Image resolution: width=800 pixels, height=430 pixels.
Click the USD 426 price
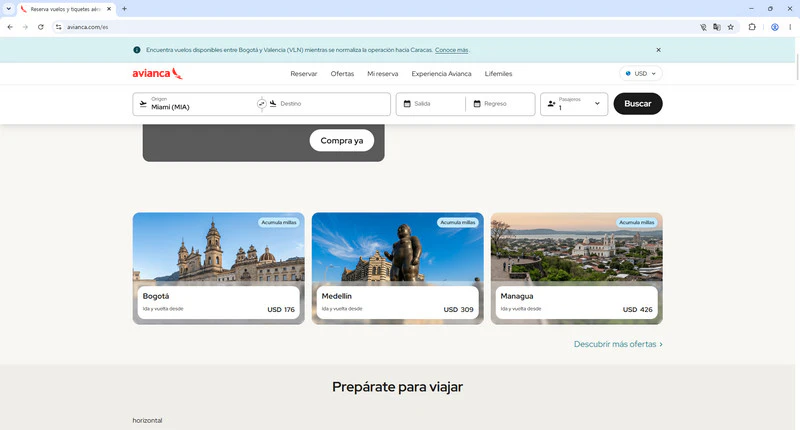point(637,309)
